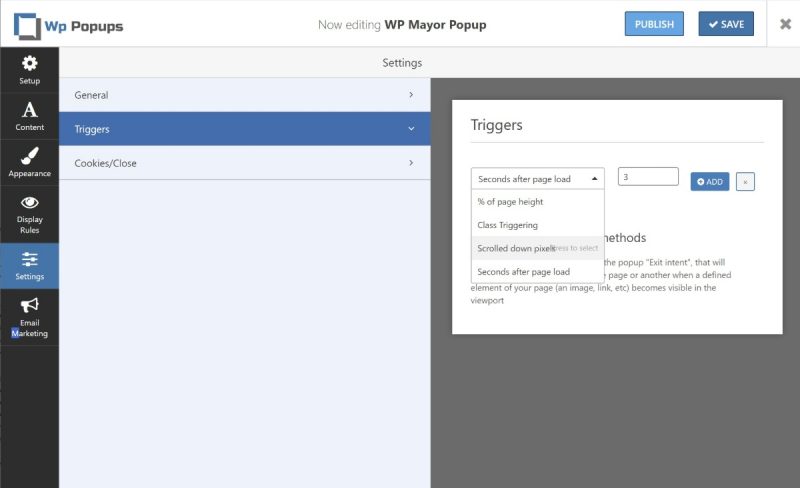Viewport: 800px width, 488px height.
Task: Select the Settings sliders section
Action: click(x=30, y=266)
